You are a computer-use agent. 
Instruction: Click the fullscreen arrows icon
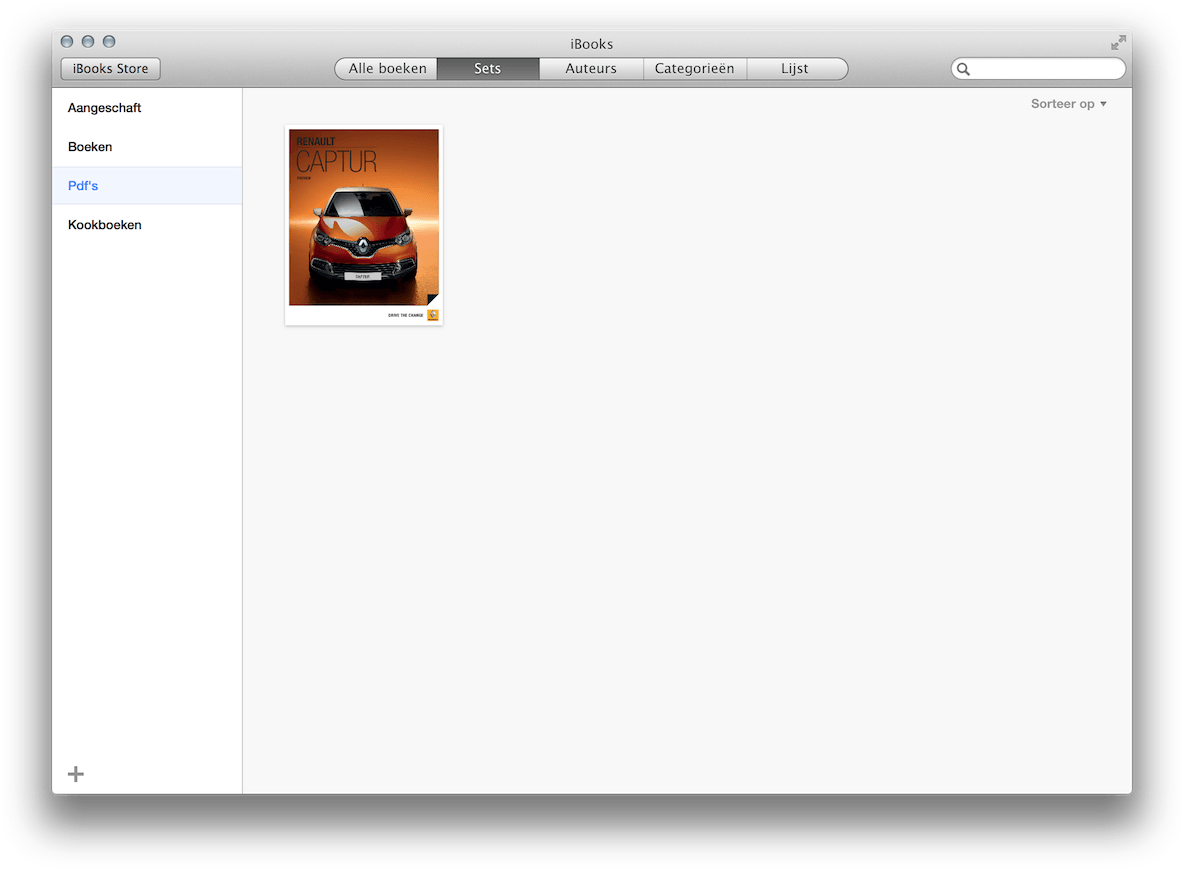(1117, 42)
